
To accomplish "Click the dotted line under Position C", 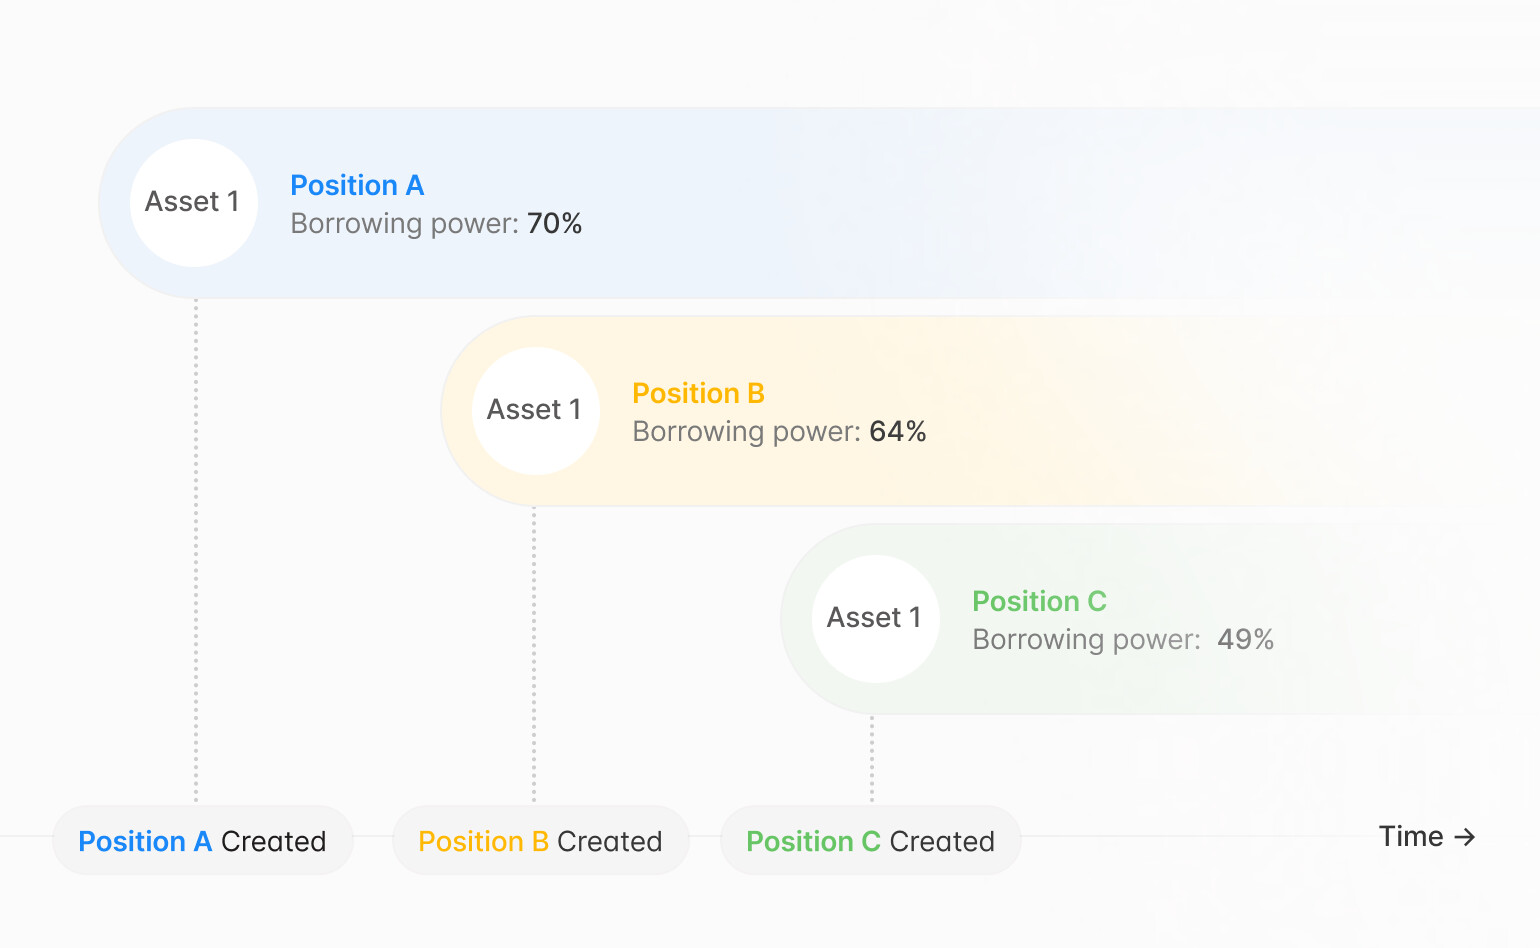I will tap(872, 758).
